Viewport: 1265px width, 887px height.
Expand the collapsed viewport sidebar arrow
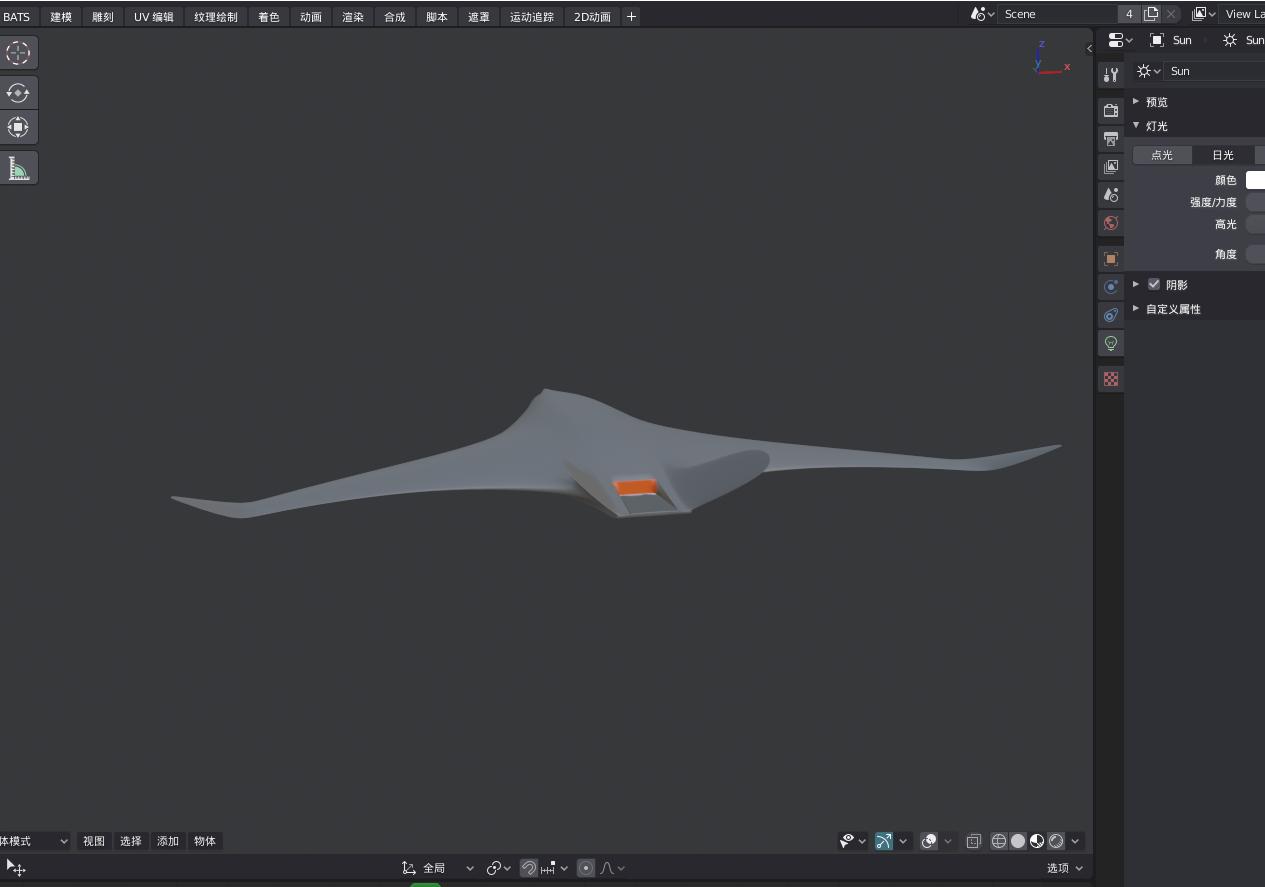1089,48
